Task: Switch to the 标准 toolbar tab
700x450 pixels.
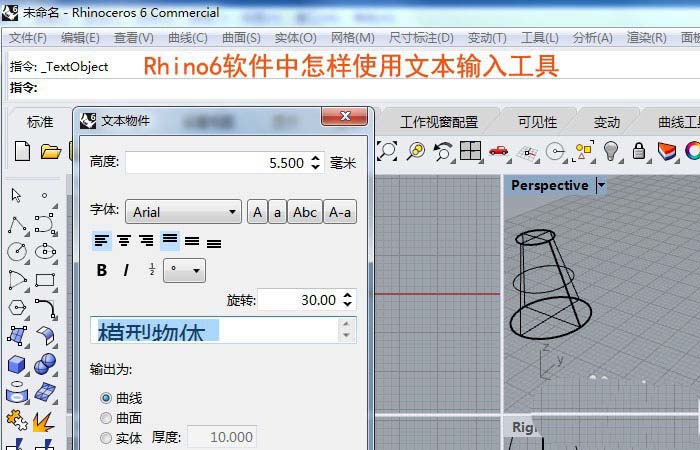Action: (x=40, y=121)
